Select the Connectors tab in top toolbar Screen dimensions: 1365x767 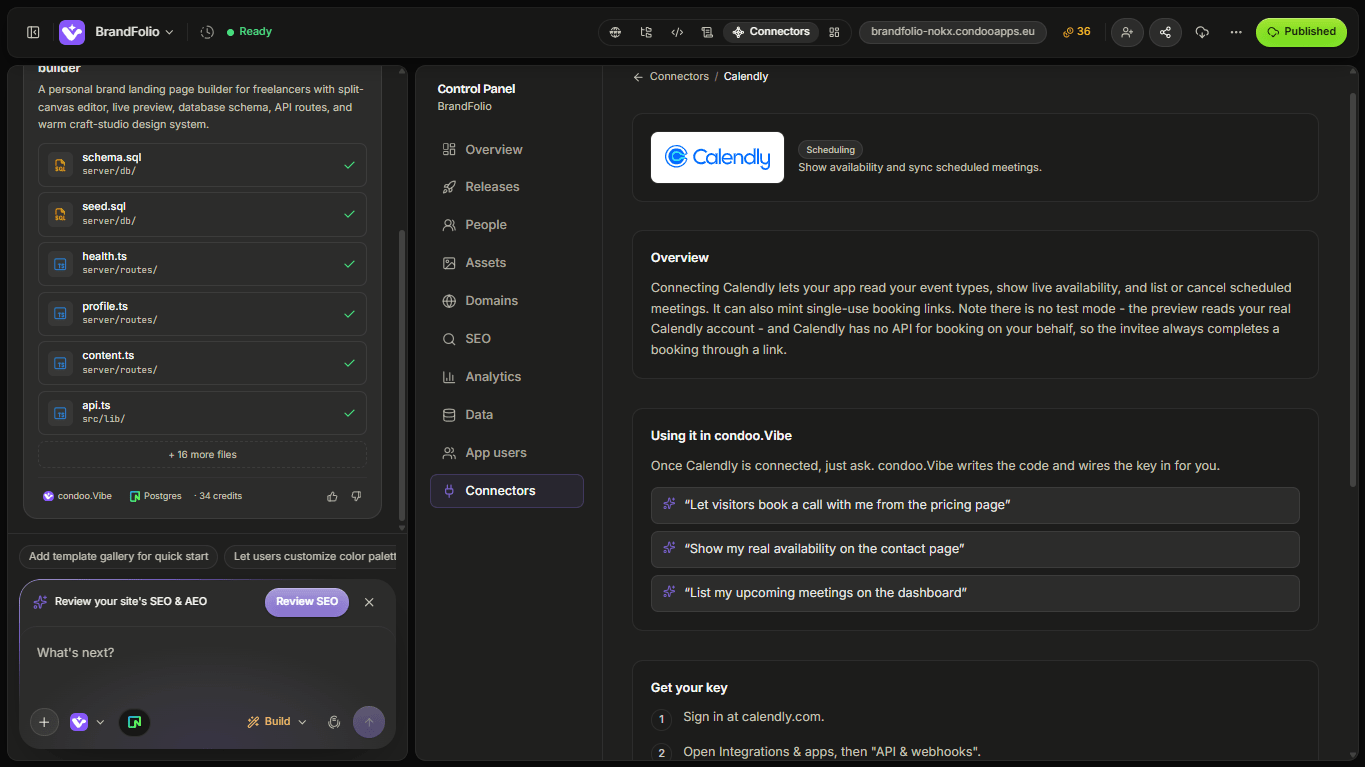[771, 32]
